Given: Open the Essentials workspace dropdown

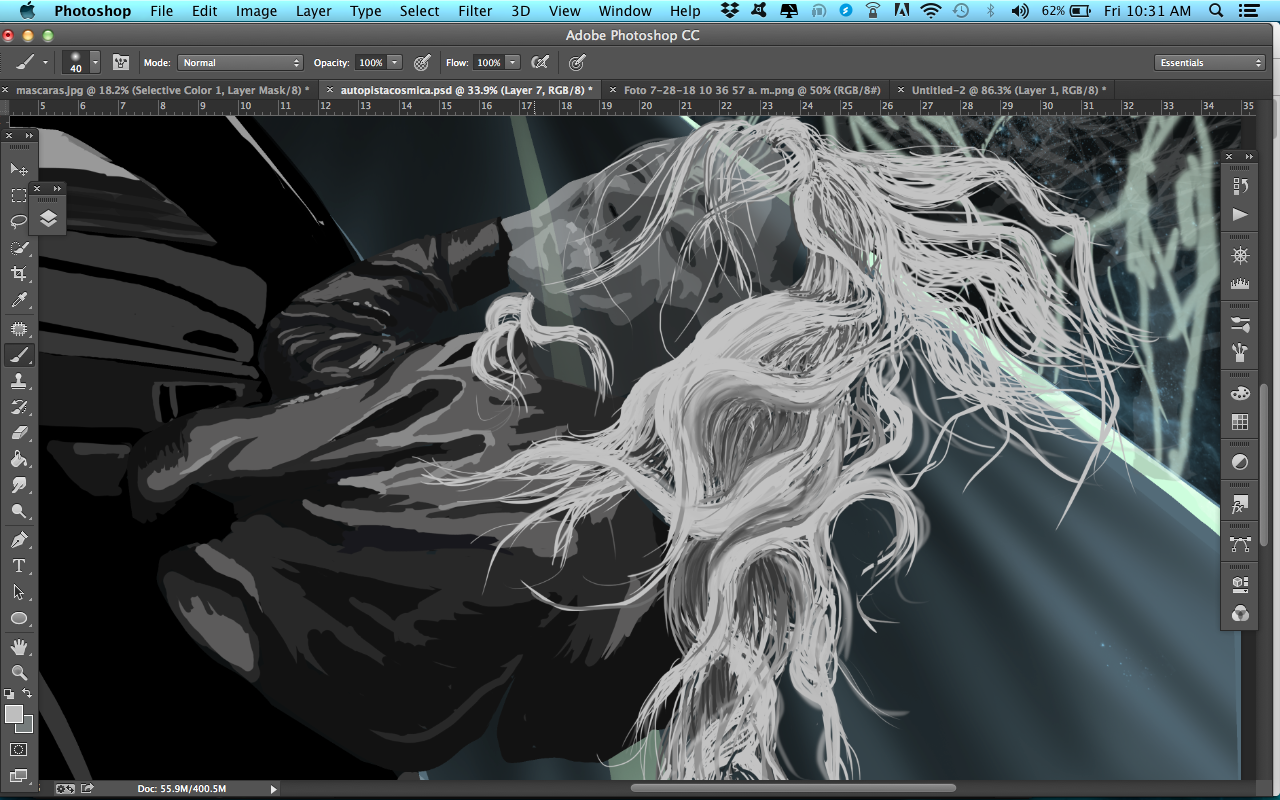Looking at the screenshot, I should (x=1210, y=62).
